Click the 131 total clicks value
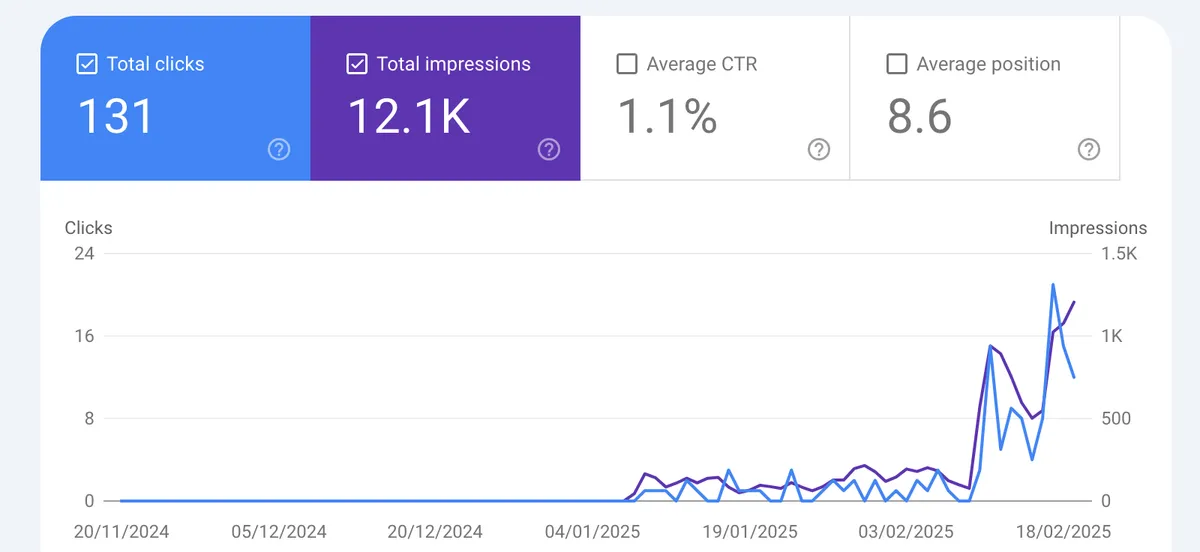 [116, 116]
